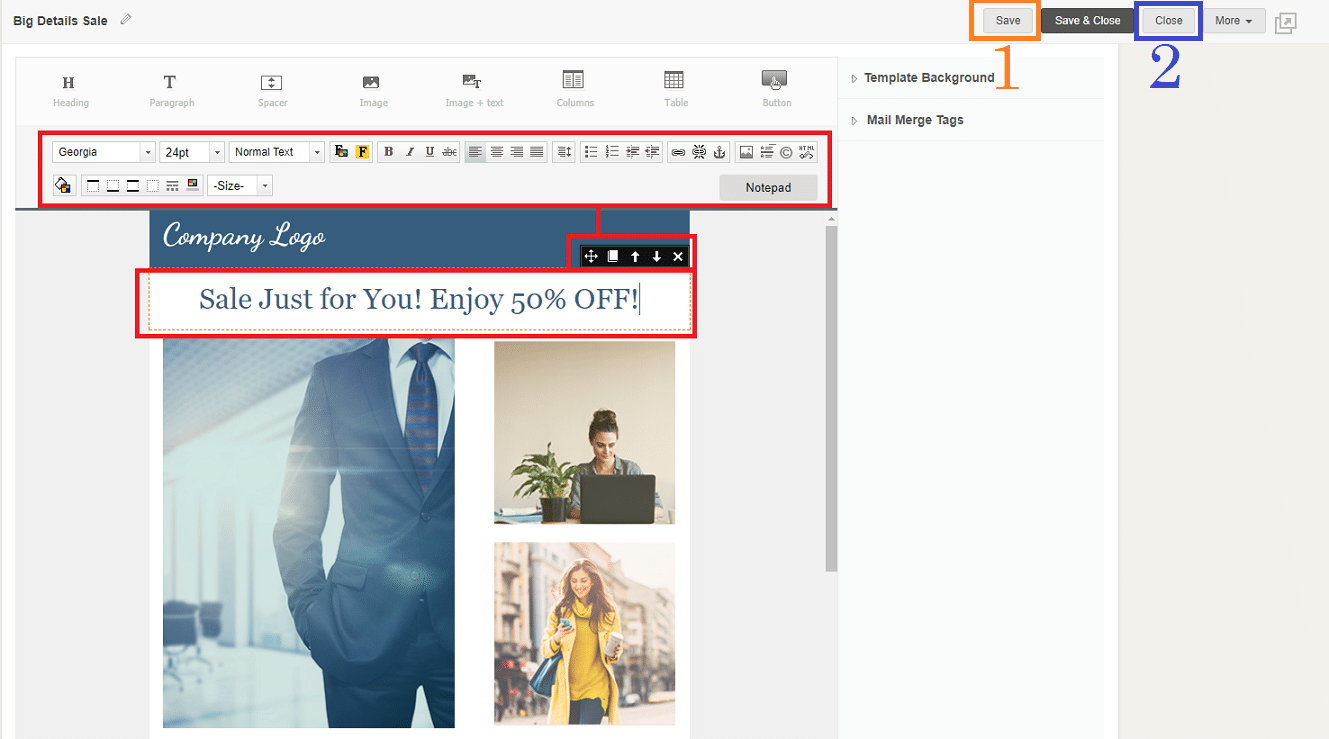
Task: Apply a bottom border to the block
Action: 112,185
